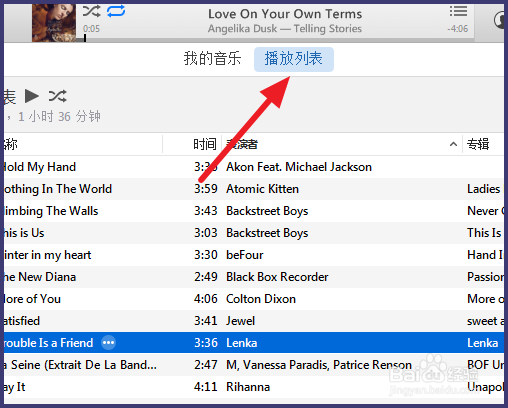Click the album artwork thumbnail
508x408 pixels.
click(54, 23)
